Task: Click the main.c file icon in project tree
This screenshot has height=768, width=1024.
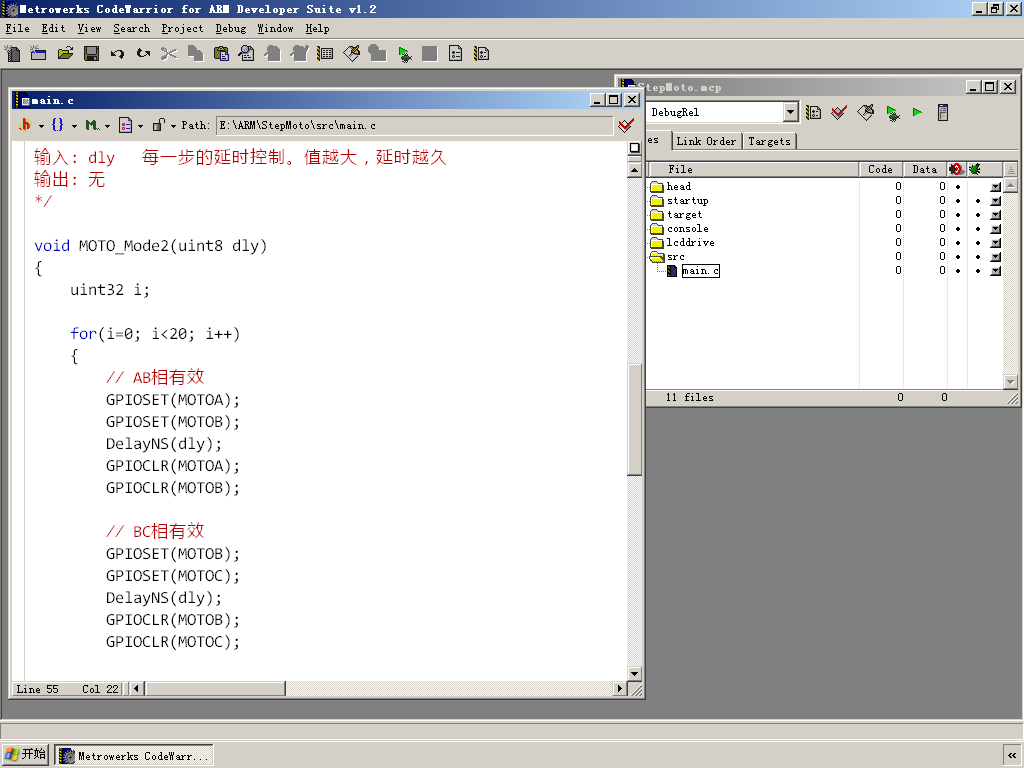Action: coord(671,270)
